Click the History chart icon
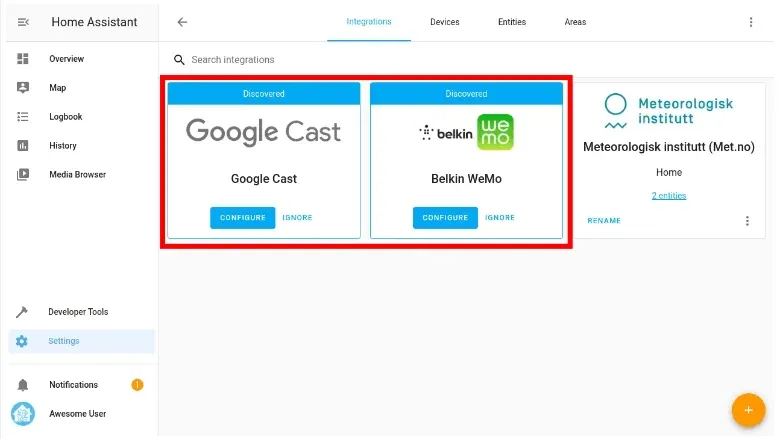The image size is (779, 439). pos(23,146)
